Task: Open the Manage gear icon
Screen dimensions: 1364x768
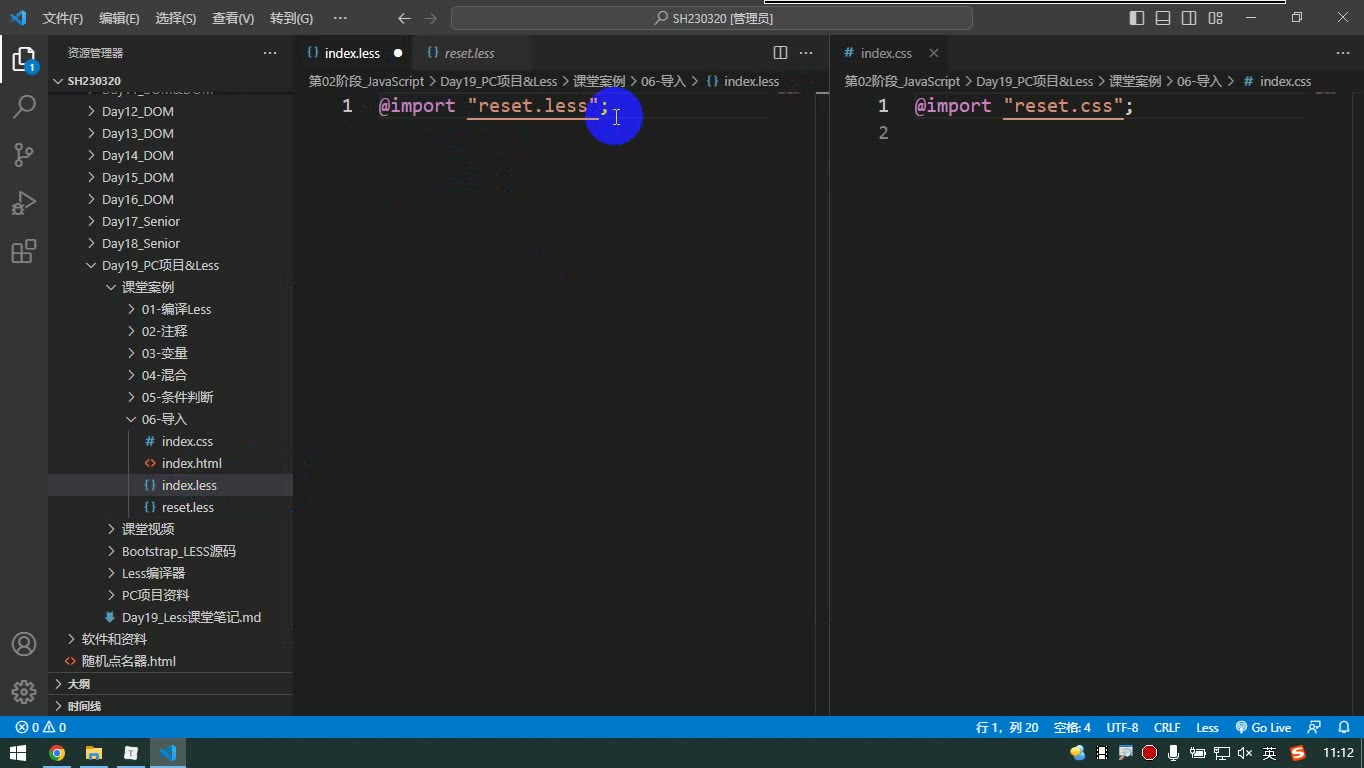Action: coord(24,692)
